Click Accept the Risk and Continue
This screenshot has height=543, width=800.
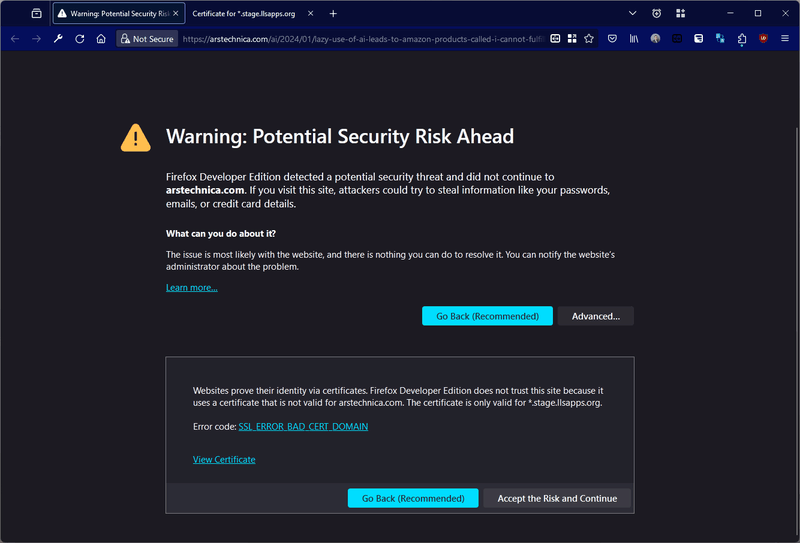tap(557, 498)
